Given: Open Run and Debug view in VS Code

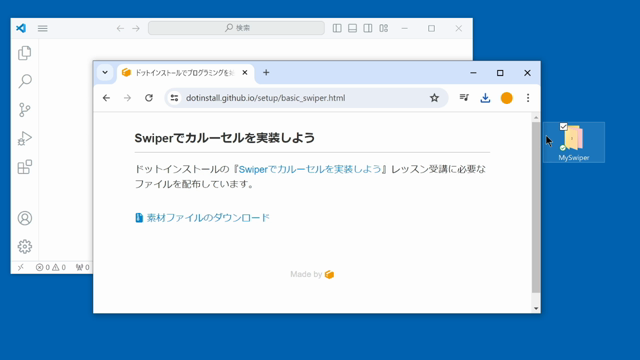Looking at the screenshot, I should click(x=24, y=138).
